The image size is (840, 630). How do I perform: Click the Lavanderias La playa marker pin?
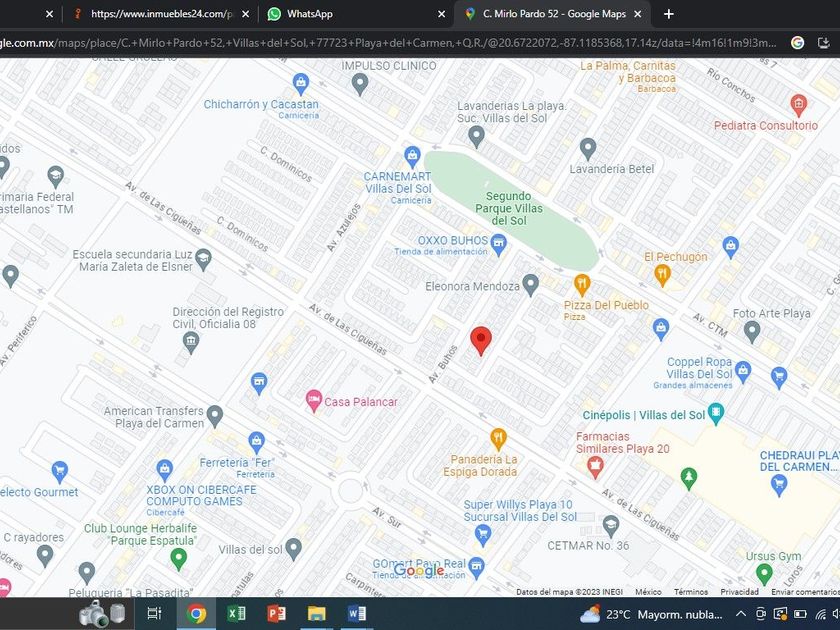pyautogui.click(x=476, y=137)
